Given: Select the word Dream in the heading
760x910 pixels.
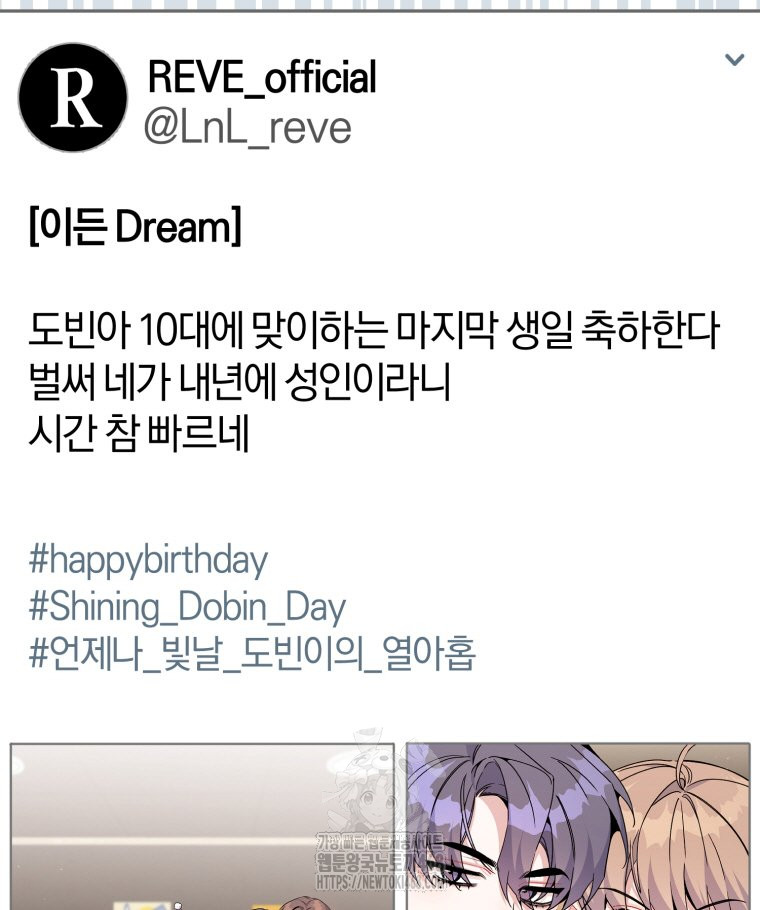Looking at the screenshot, I should coord(173,227).
